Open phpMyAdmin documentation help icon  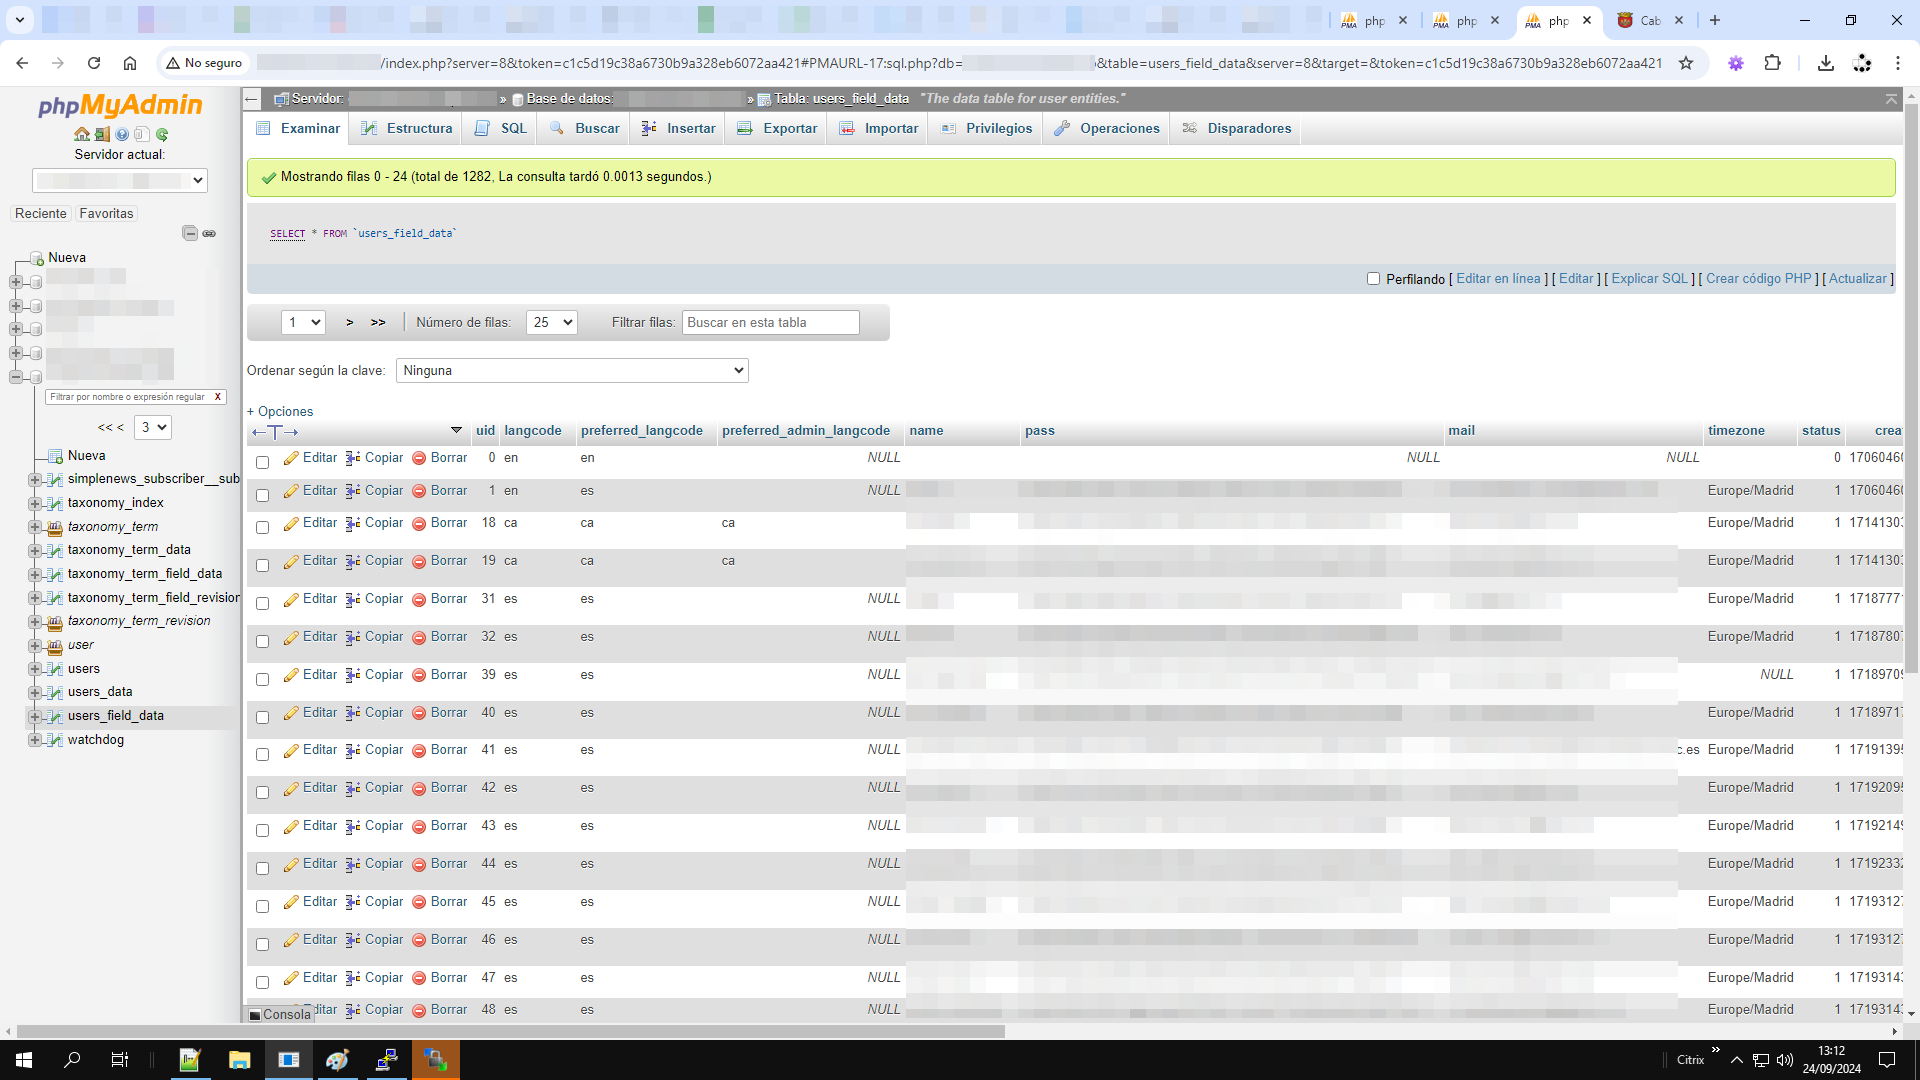tap(122, 134)
